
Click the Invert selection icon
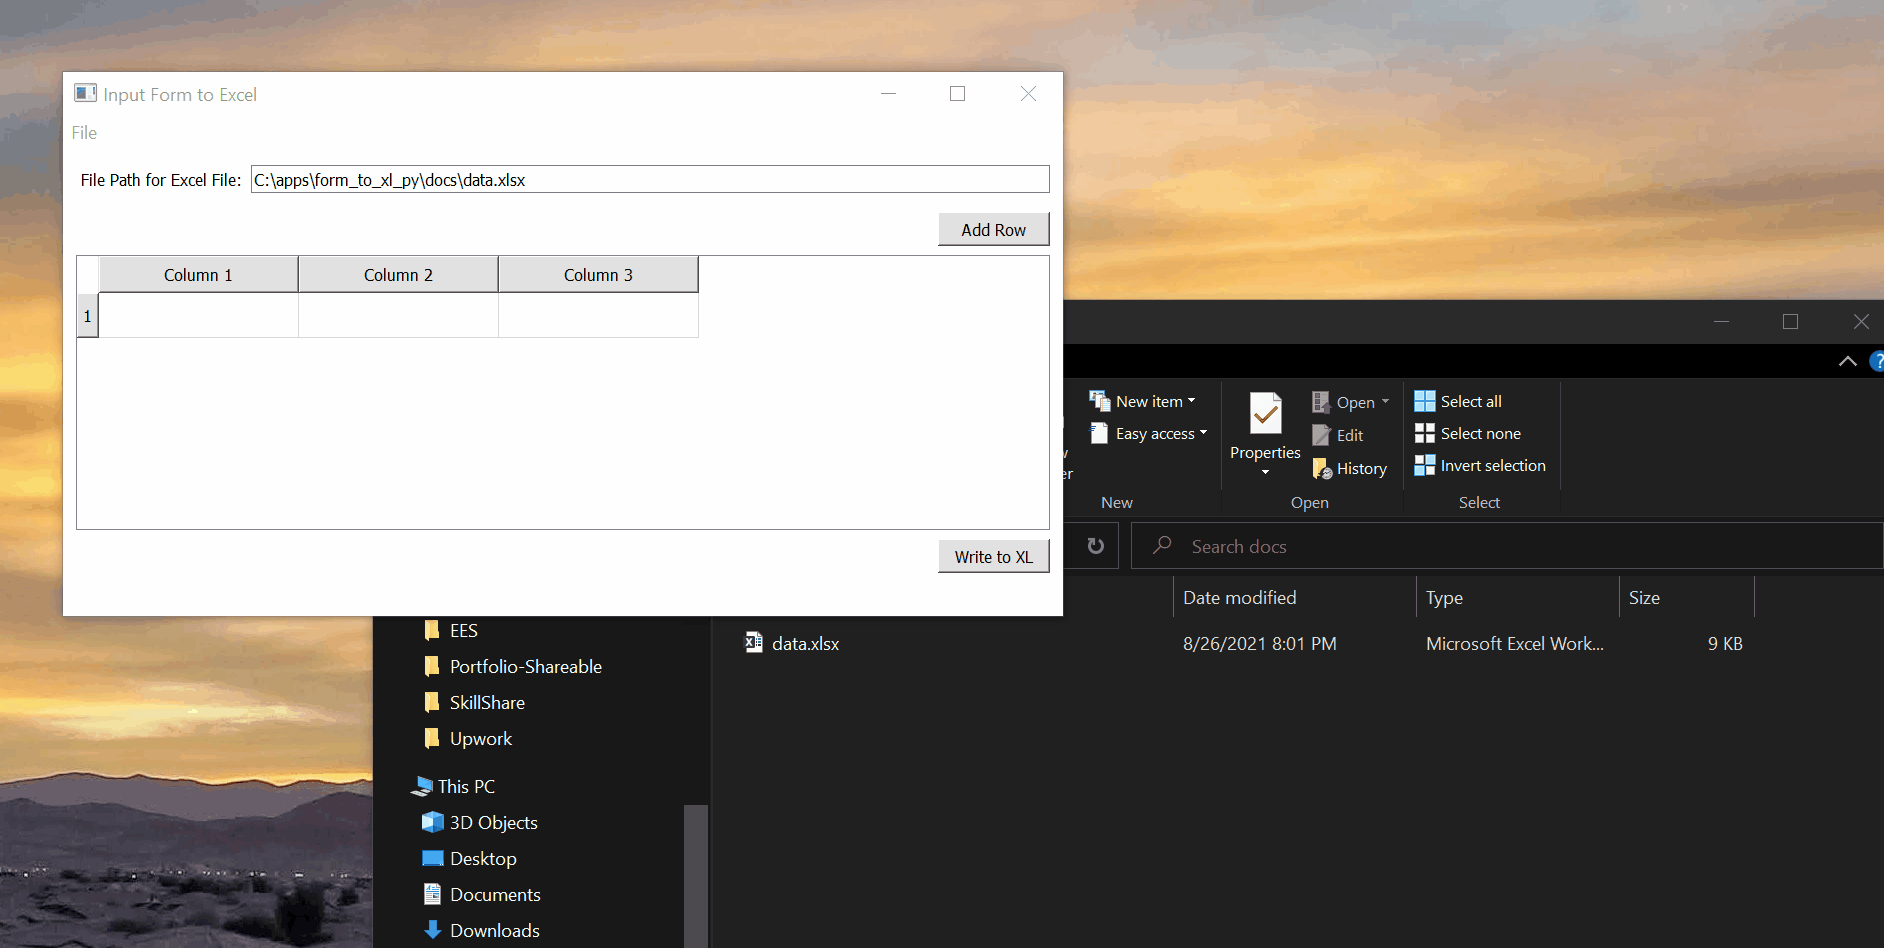coord(1424,465)
